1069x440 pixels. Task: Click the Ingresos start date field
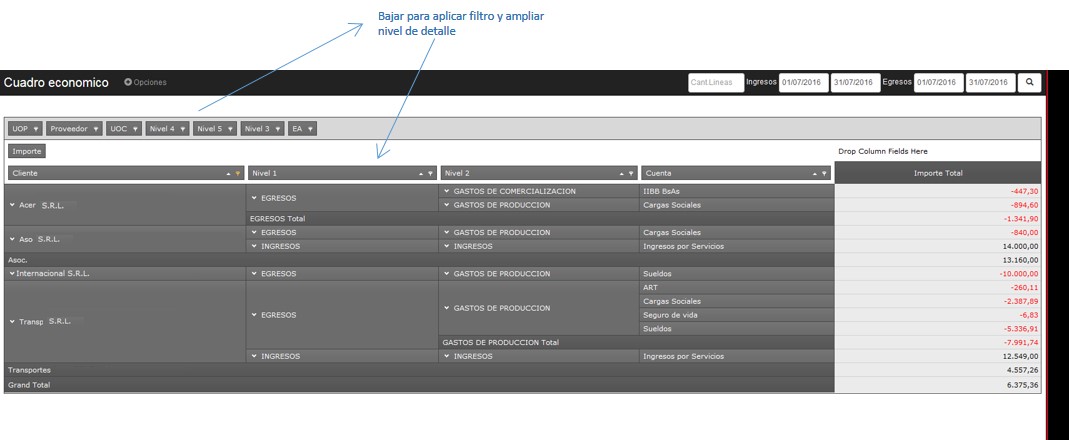click(803, 82)
